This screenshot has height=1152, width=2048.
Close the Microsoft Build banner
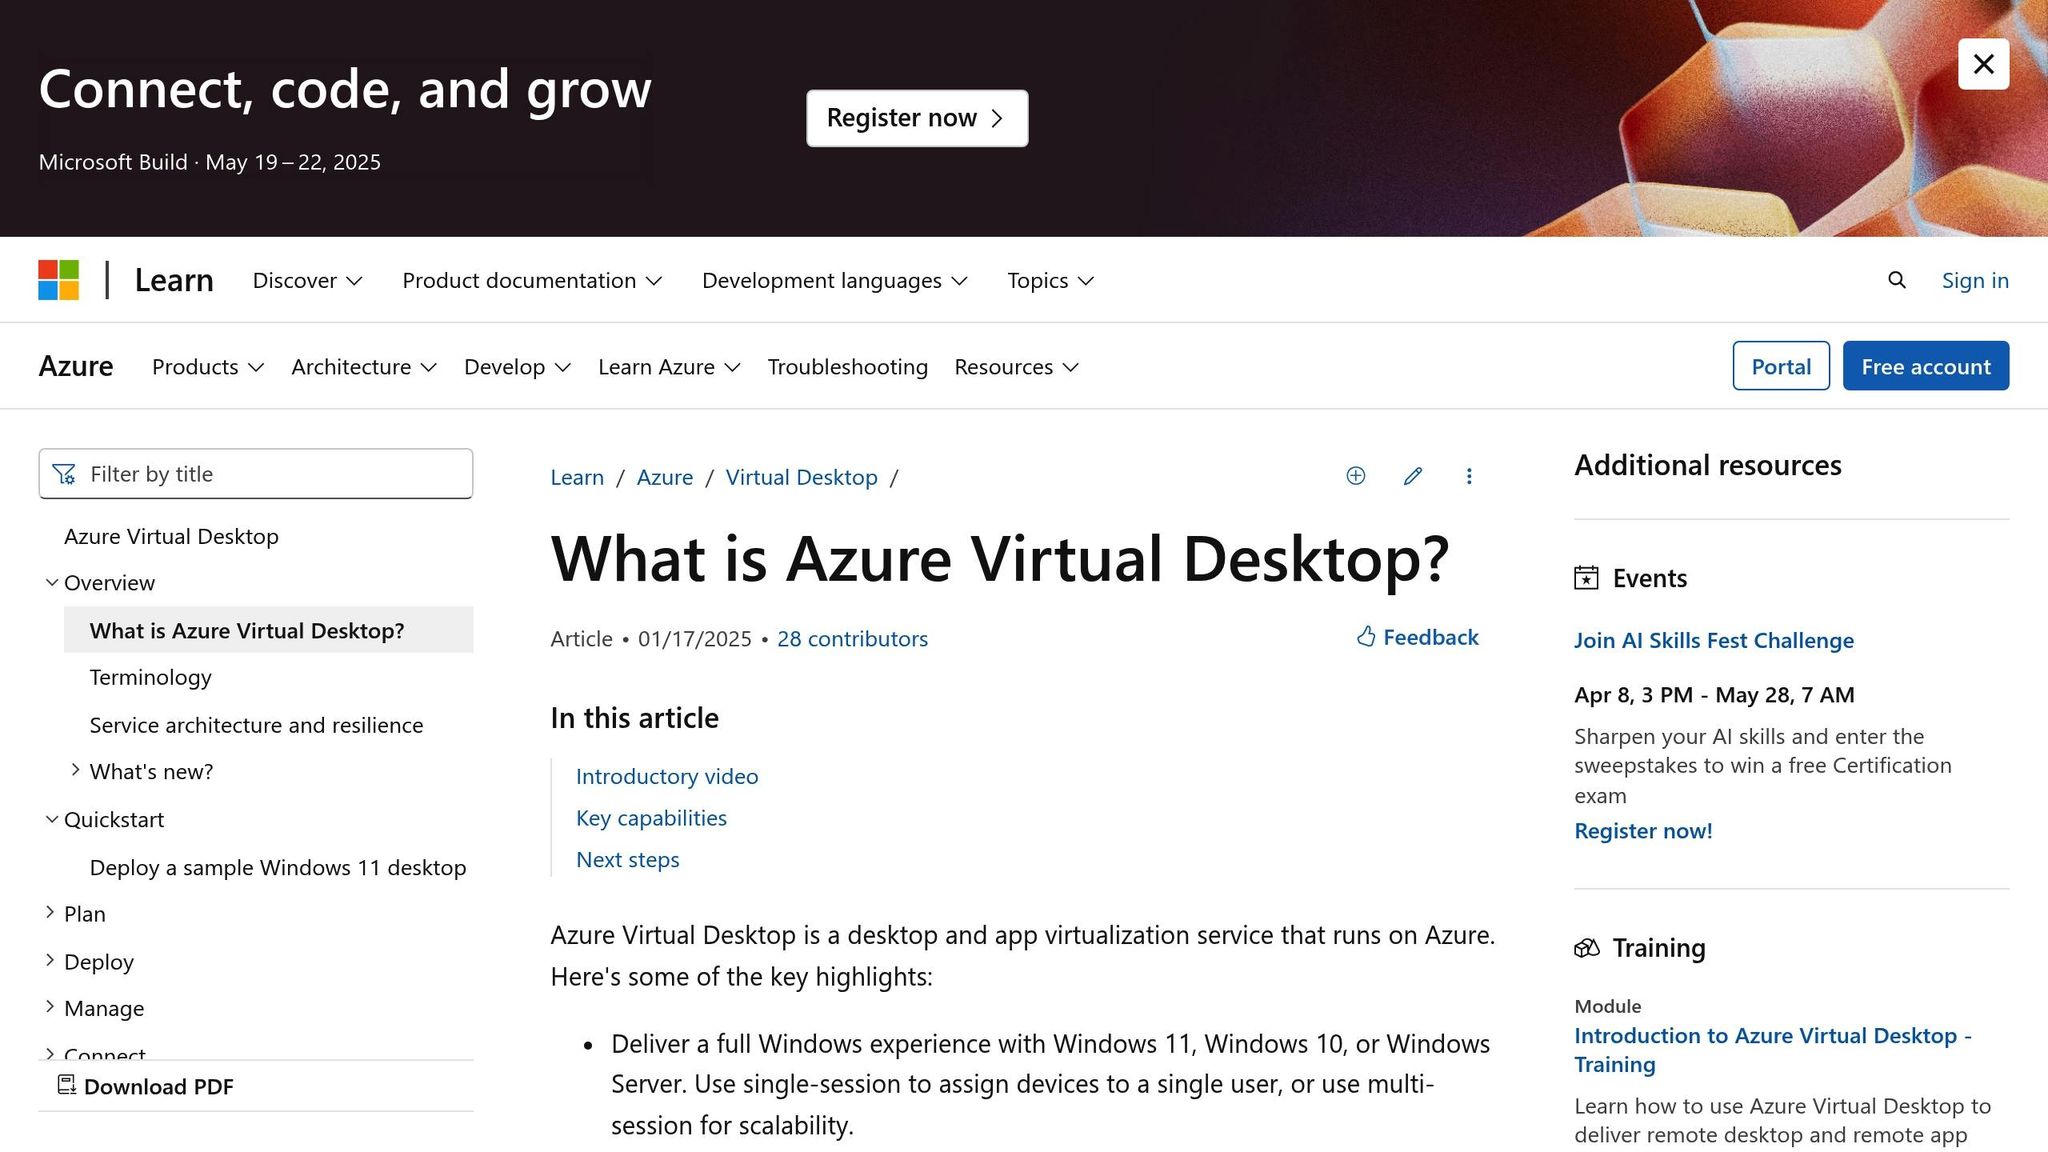1983,64
